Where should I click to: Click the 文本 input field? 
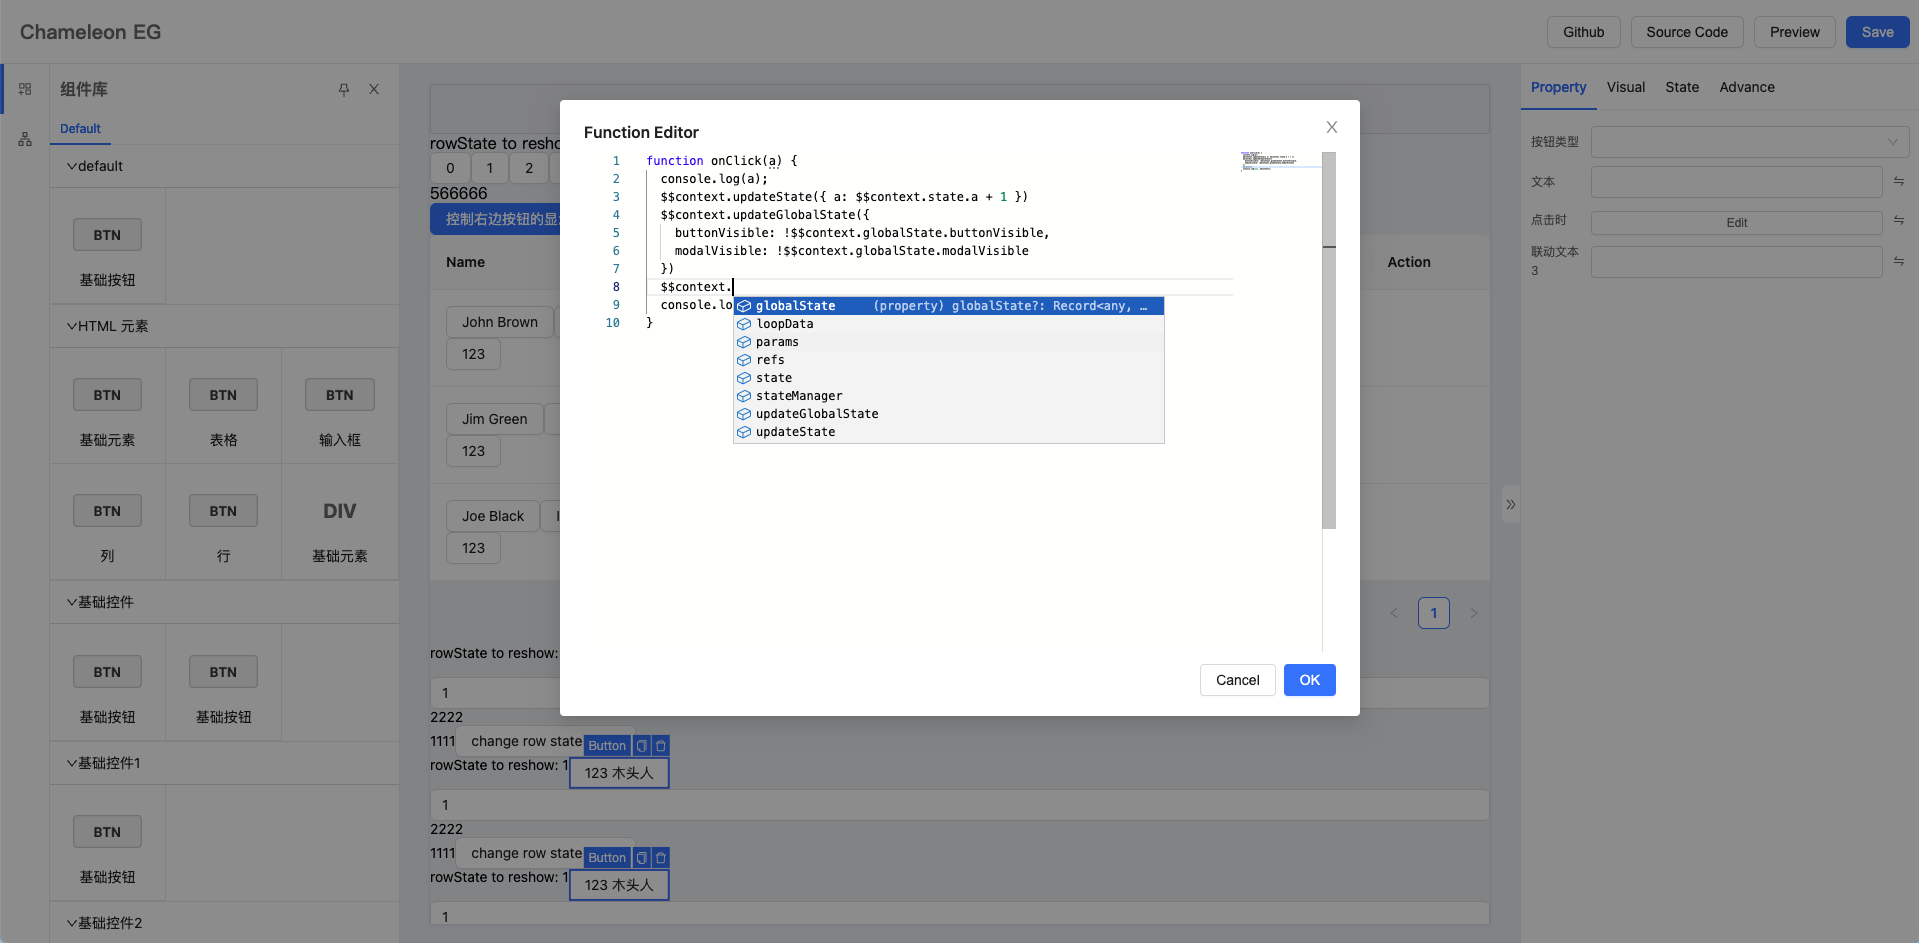tap(1736, 182)
